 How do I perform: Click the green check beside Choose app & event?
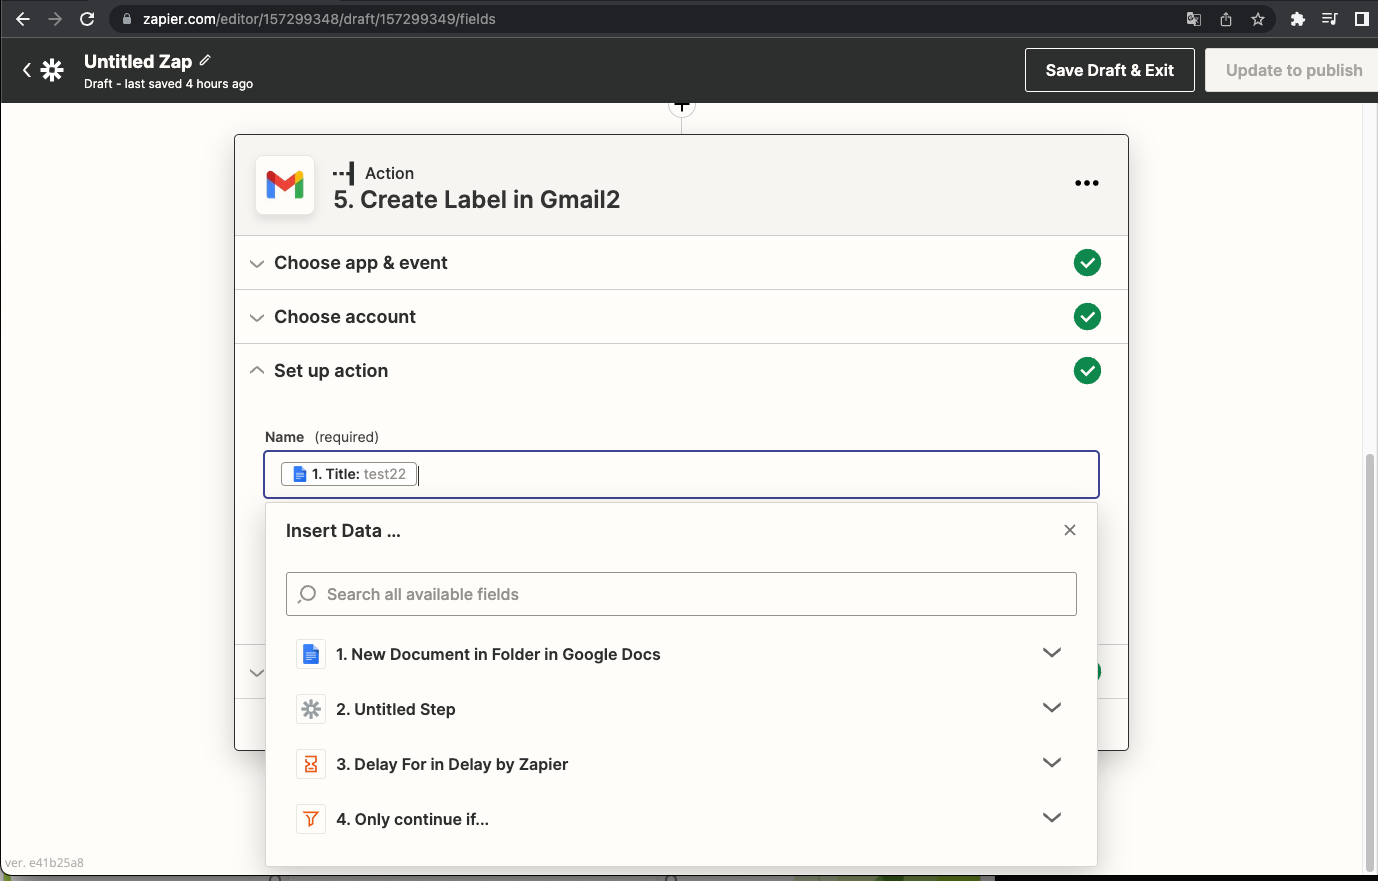[1087, 263]
